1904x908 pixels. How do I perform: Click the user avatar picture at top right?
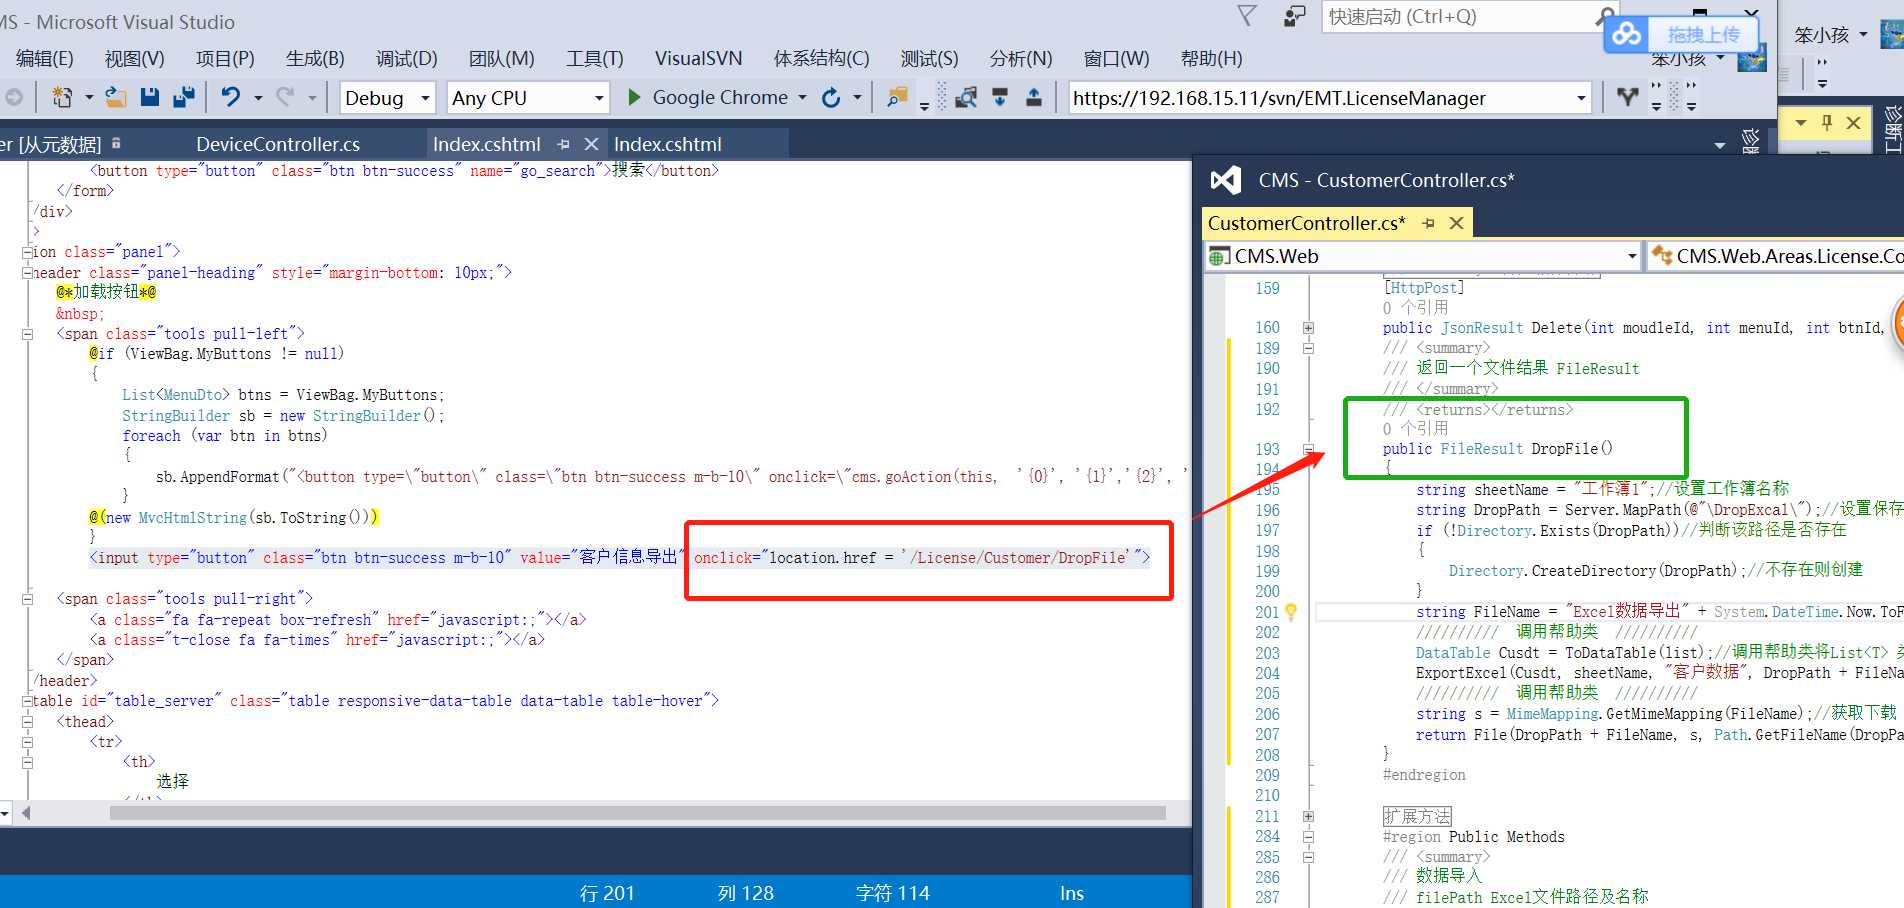pyautogui.click(x=1892, y=34)
